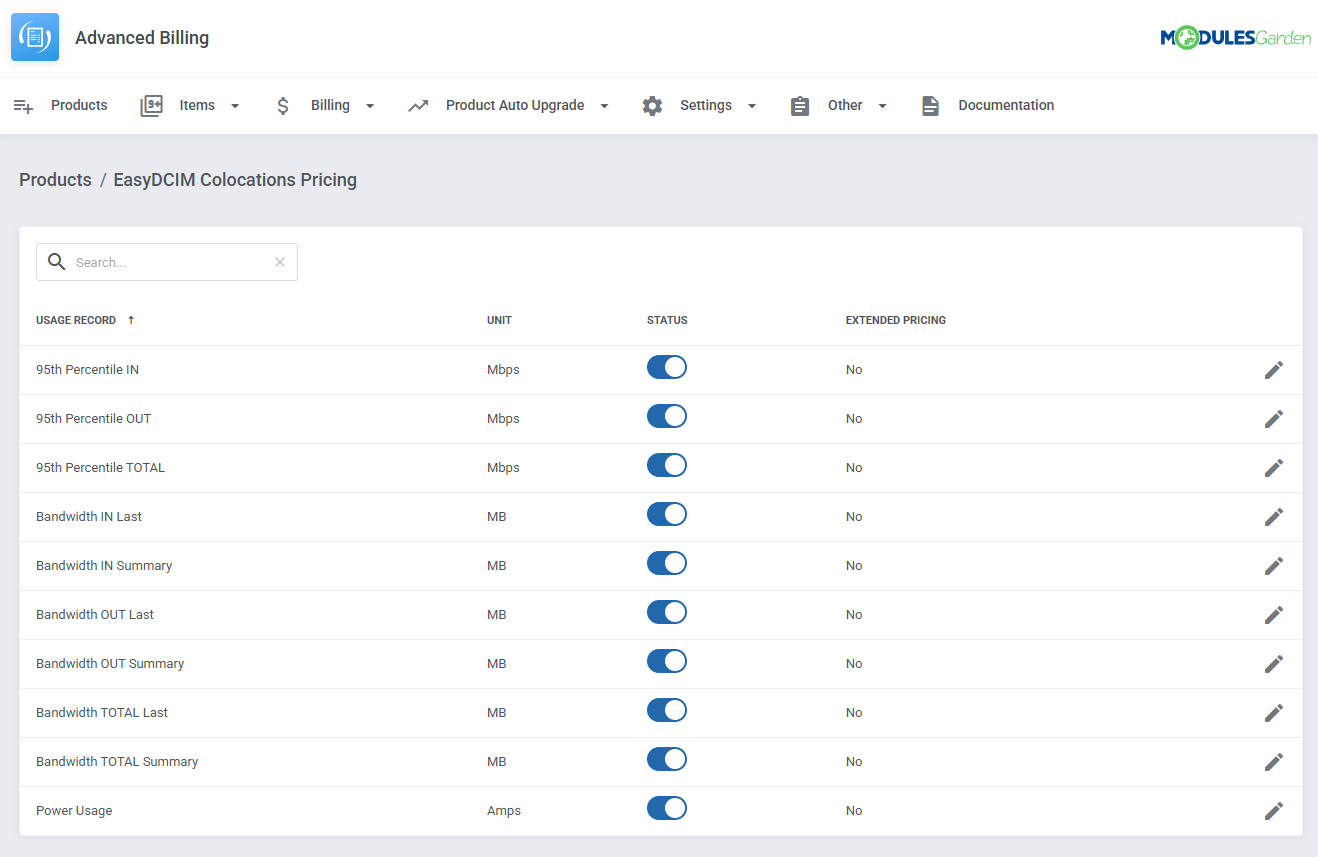This screenshot has height=857, width=1318.
Task: Toggle off Bandwidth OUT Summary status
Action: pos(666,661)
